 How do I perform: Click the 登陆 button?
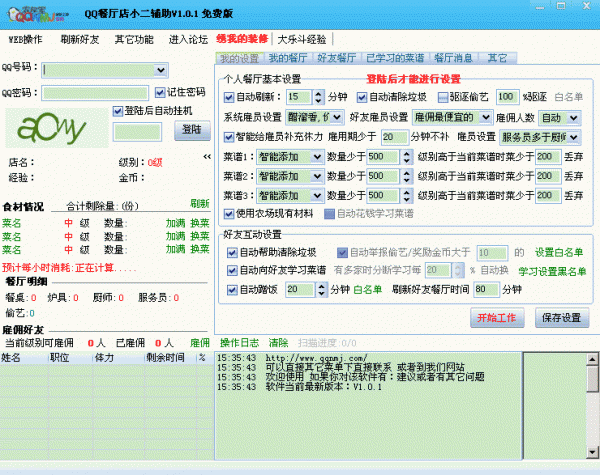[x=192, y=130]
